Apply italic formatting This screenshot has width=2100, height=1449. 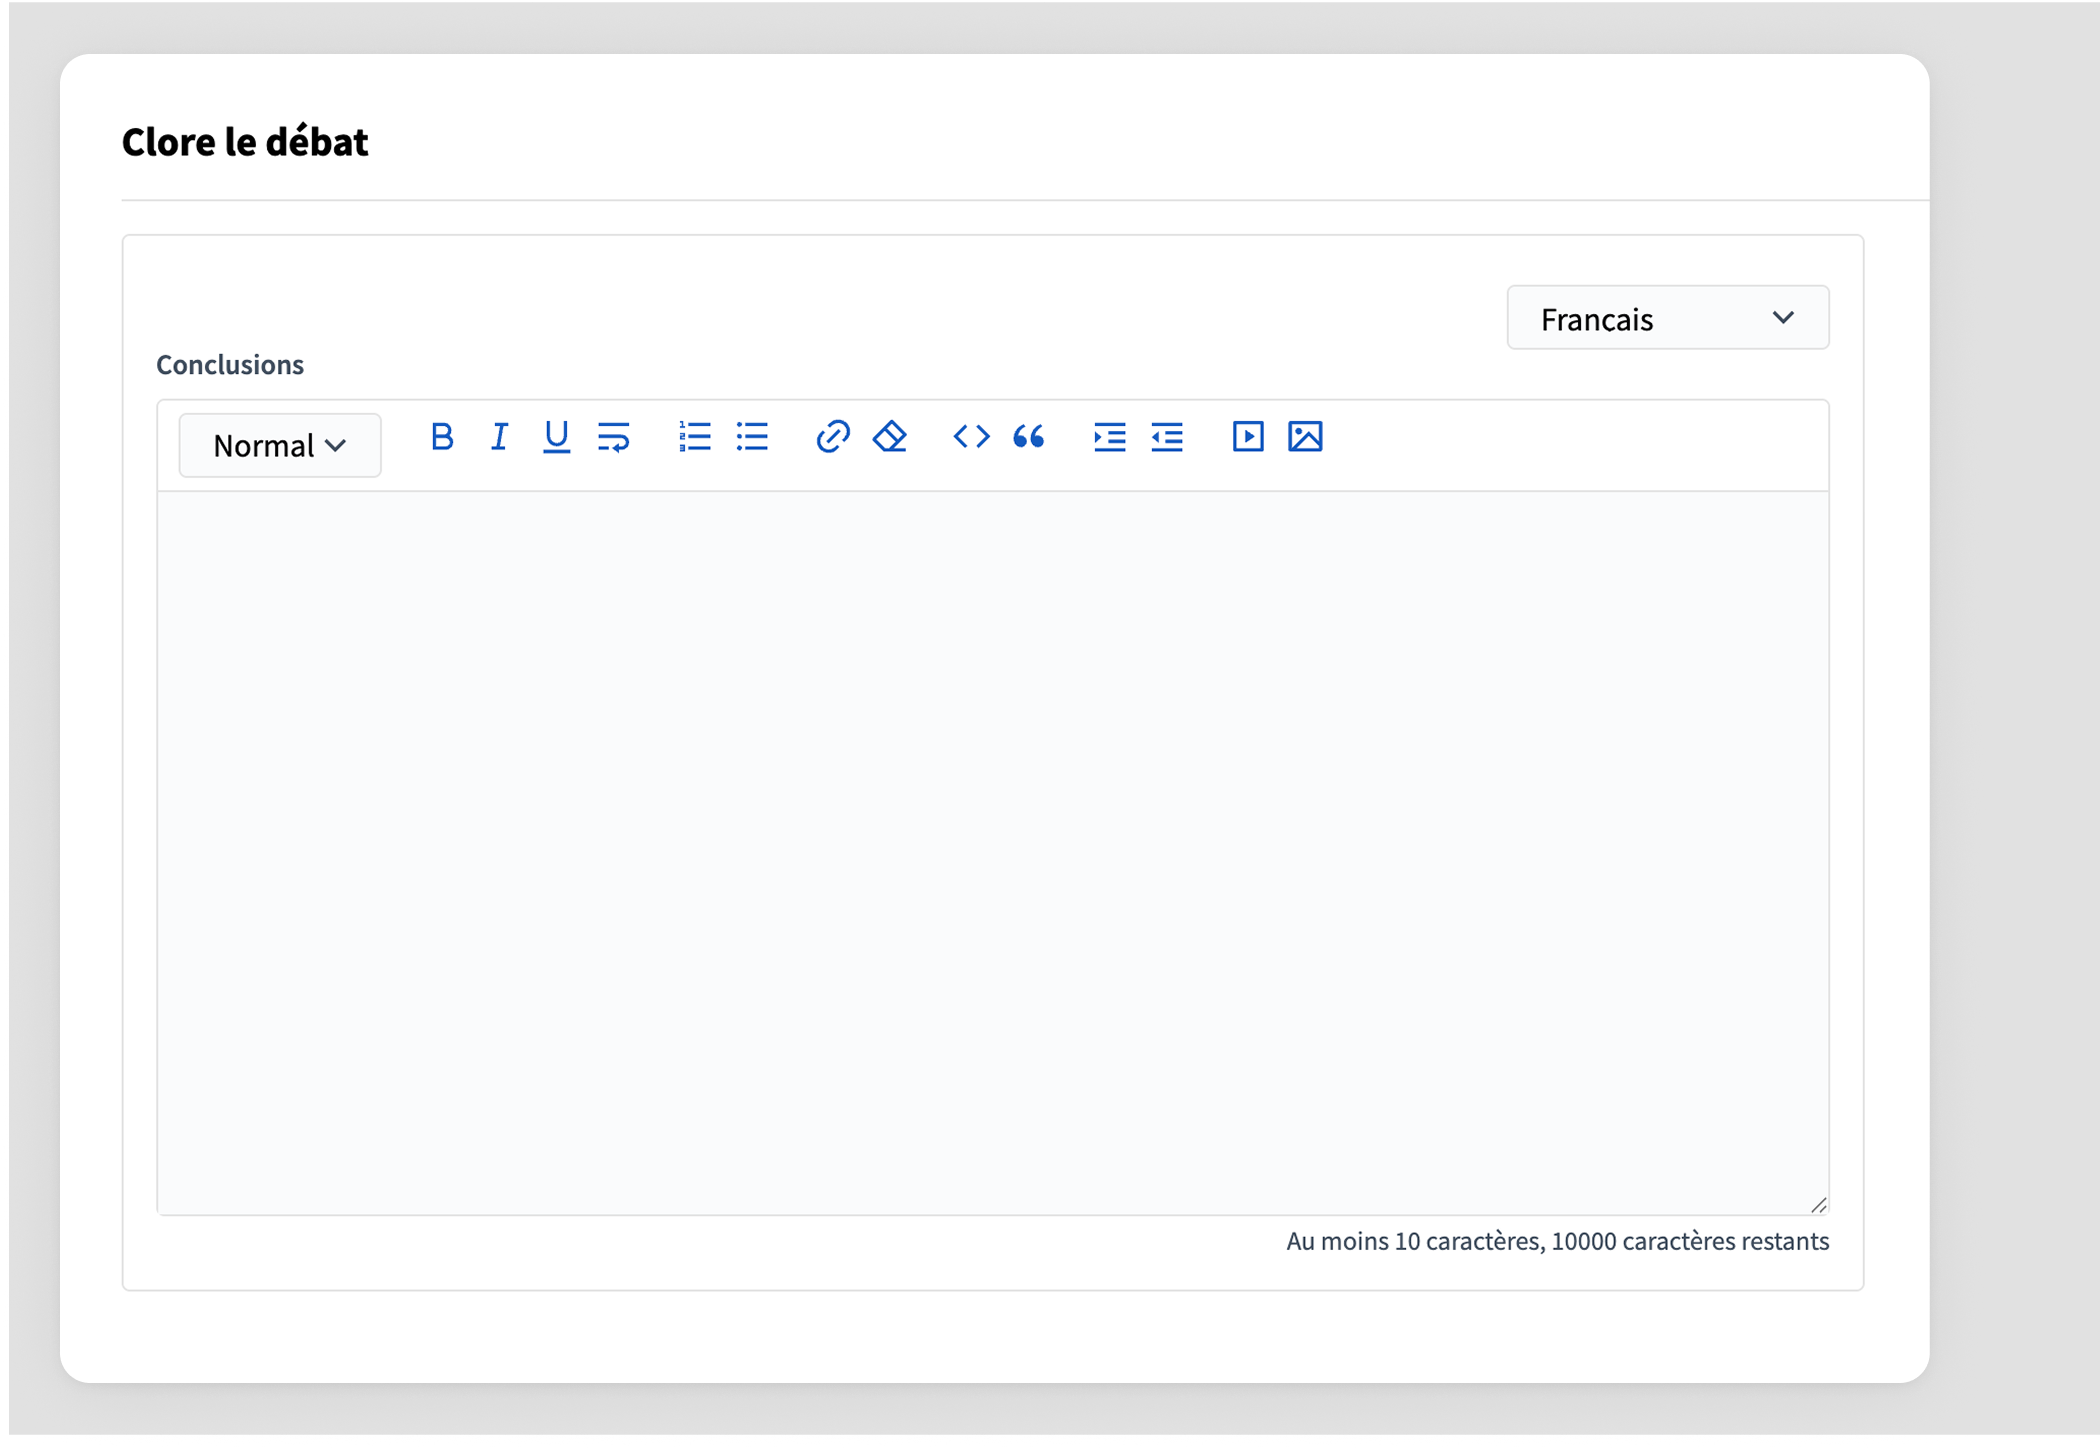click(499, 437)
